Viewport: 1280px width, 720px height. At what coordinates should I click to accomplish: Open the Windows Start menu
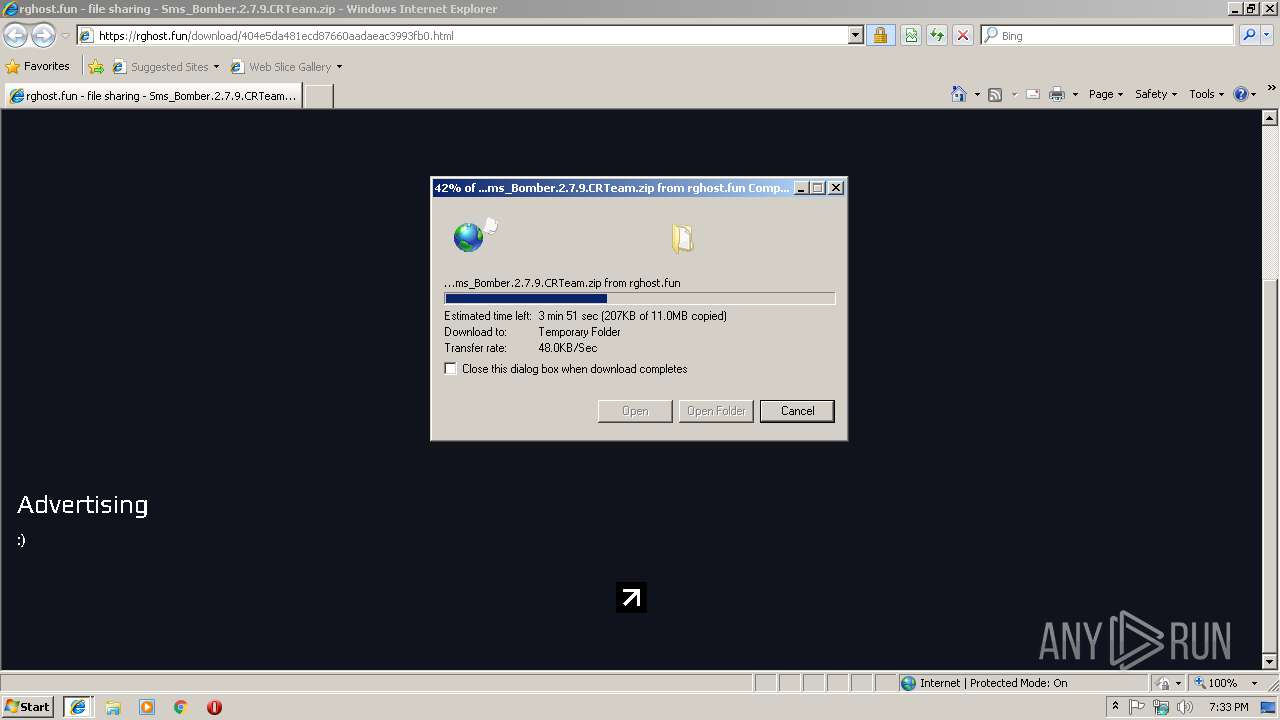28,706
